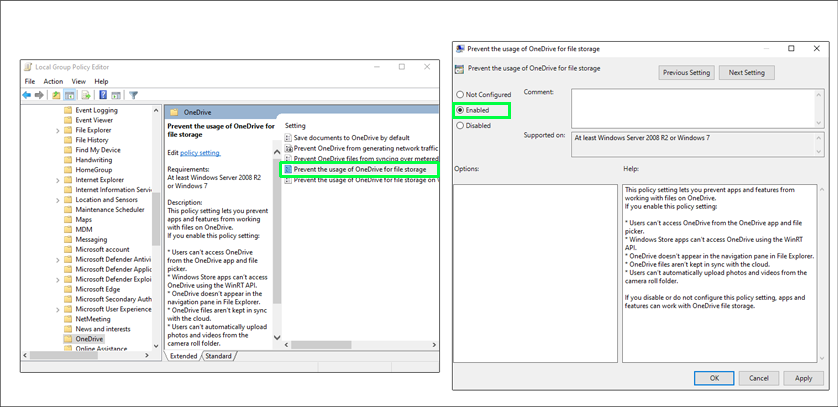Screen dimensions: 838x407
Task: Select the Enabled radio button
Action: tap(460, 110)
